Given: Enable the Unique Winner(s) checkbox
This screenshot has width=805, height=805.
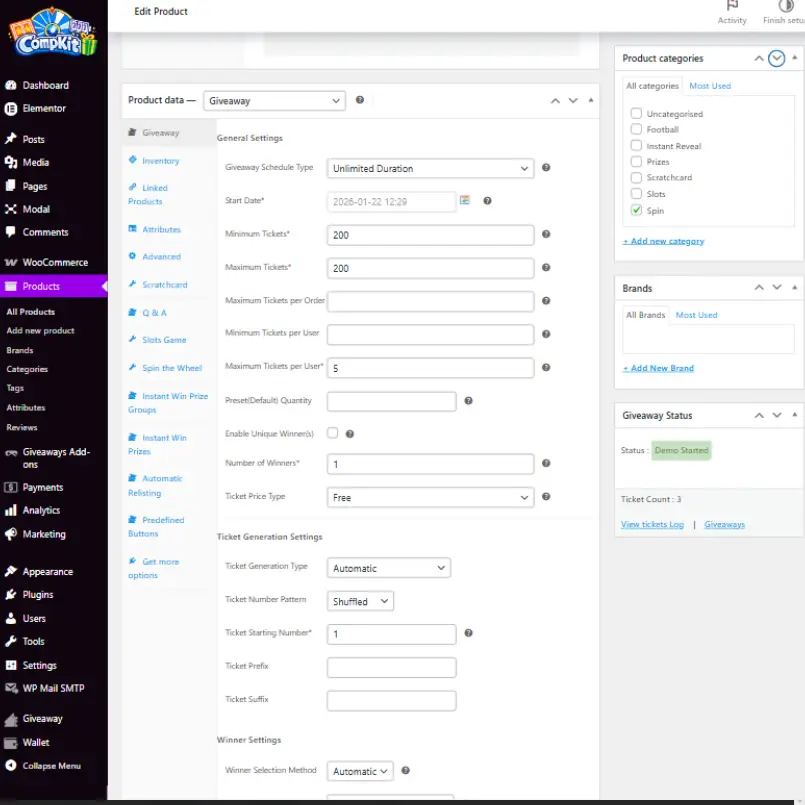Looking at the screenshot, I should coord(333,433).
